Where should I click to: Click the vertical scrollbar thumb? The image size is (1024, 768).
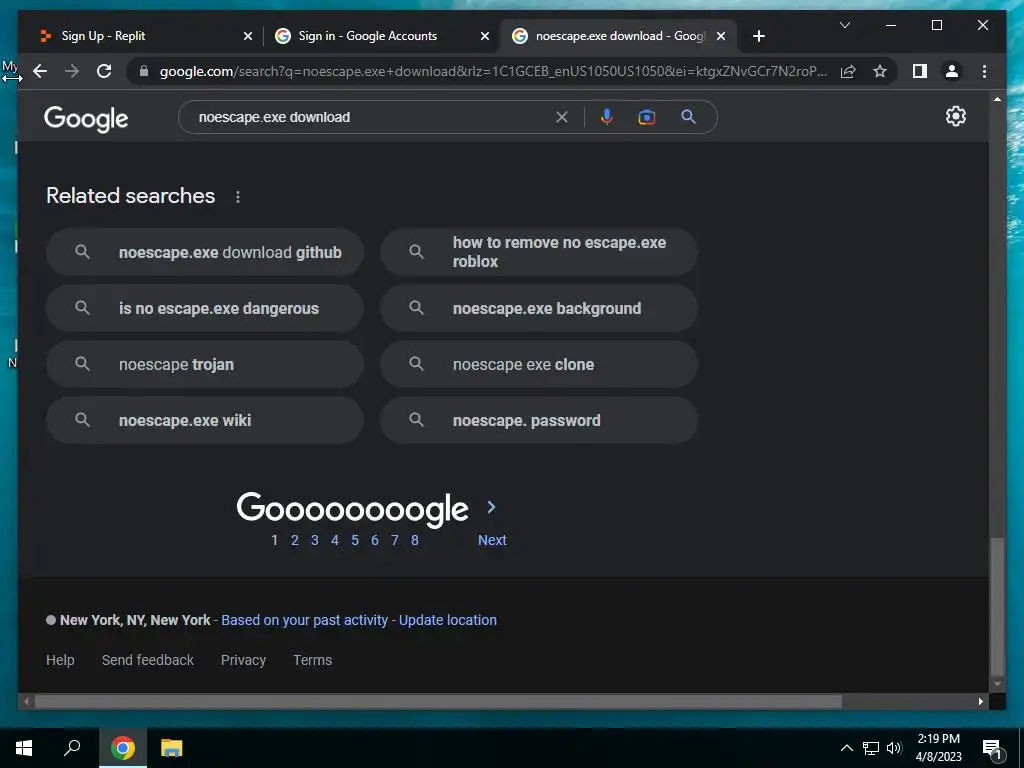[997, 607]
